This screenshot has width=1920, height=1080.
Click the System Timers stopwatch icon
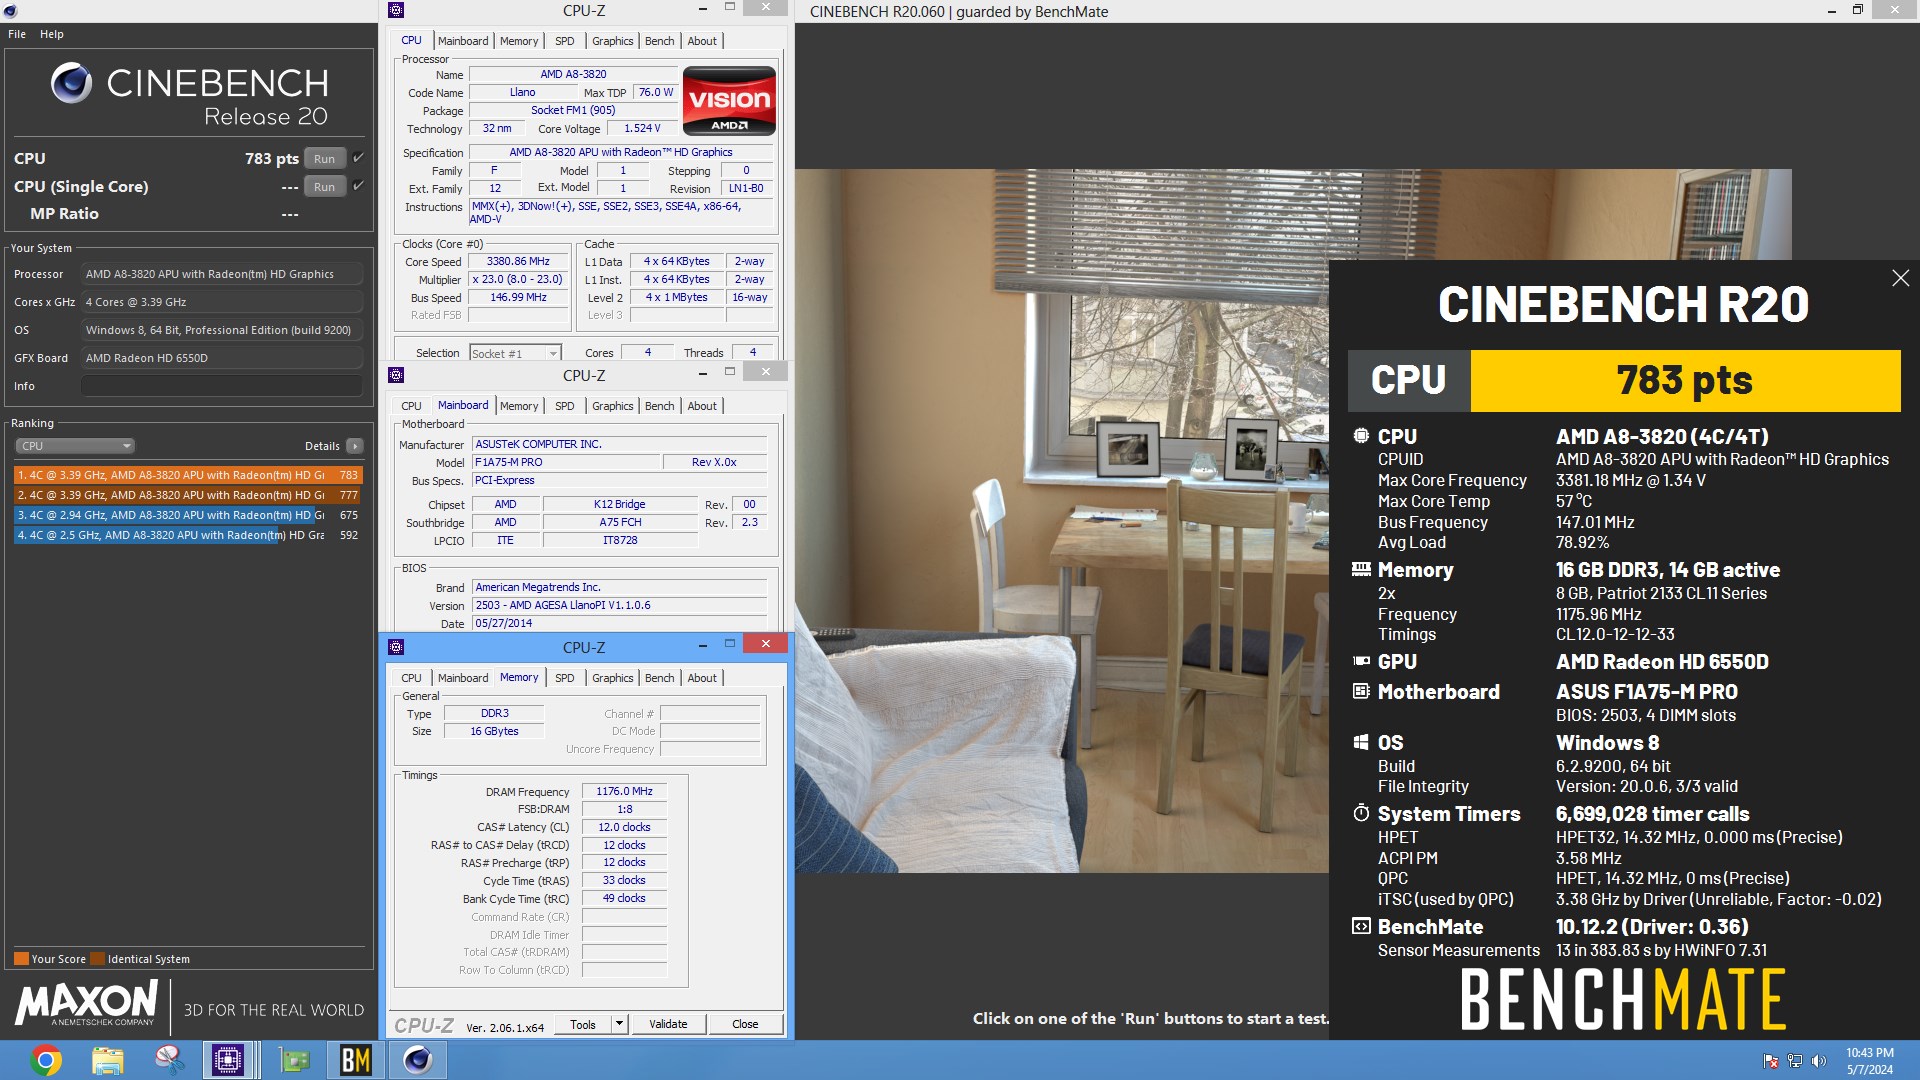click(x=1361, y=813)
